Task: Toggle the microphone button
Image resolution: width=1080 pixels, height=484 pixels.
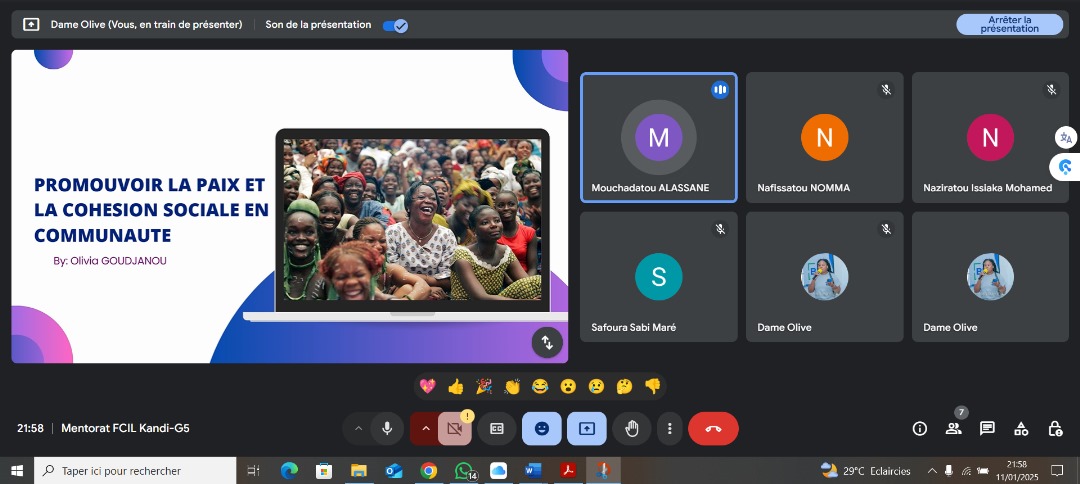Action: 387,429
